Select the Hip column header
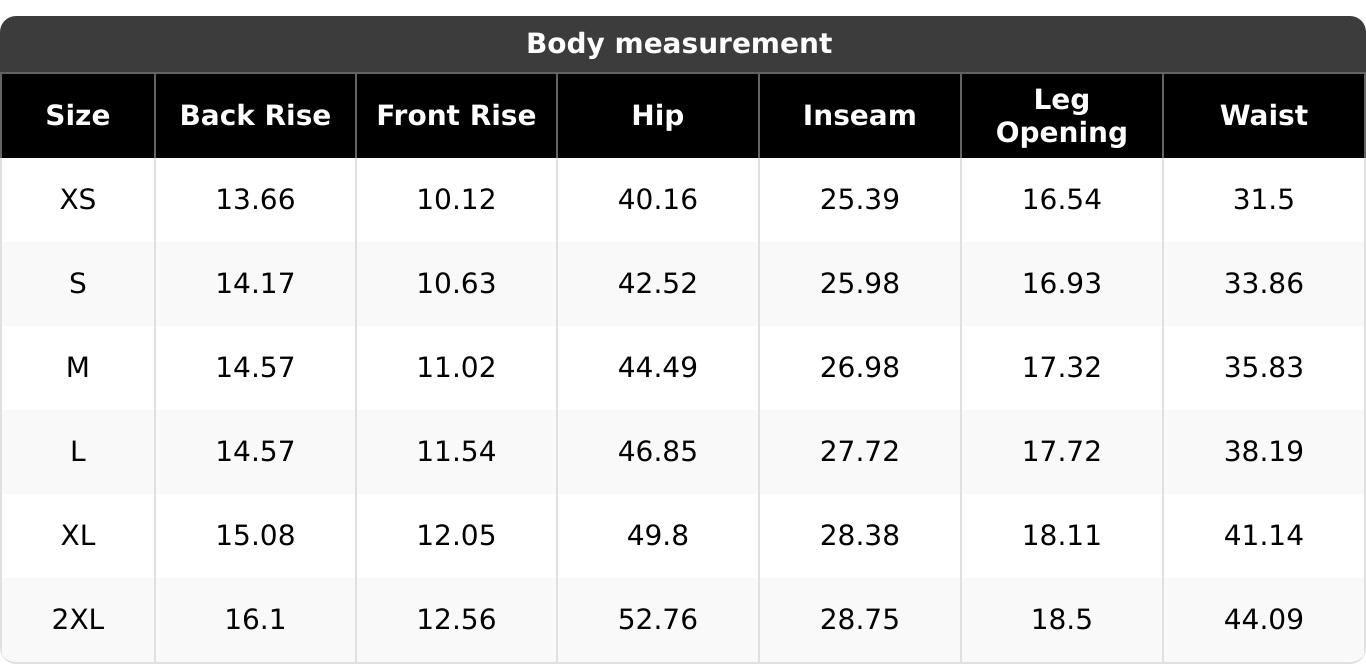Screen dimensions: 1366x664 pos(657,116)
